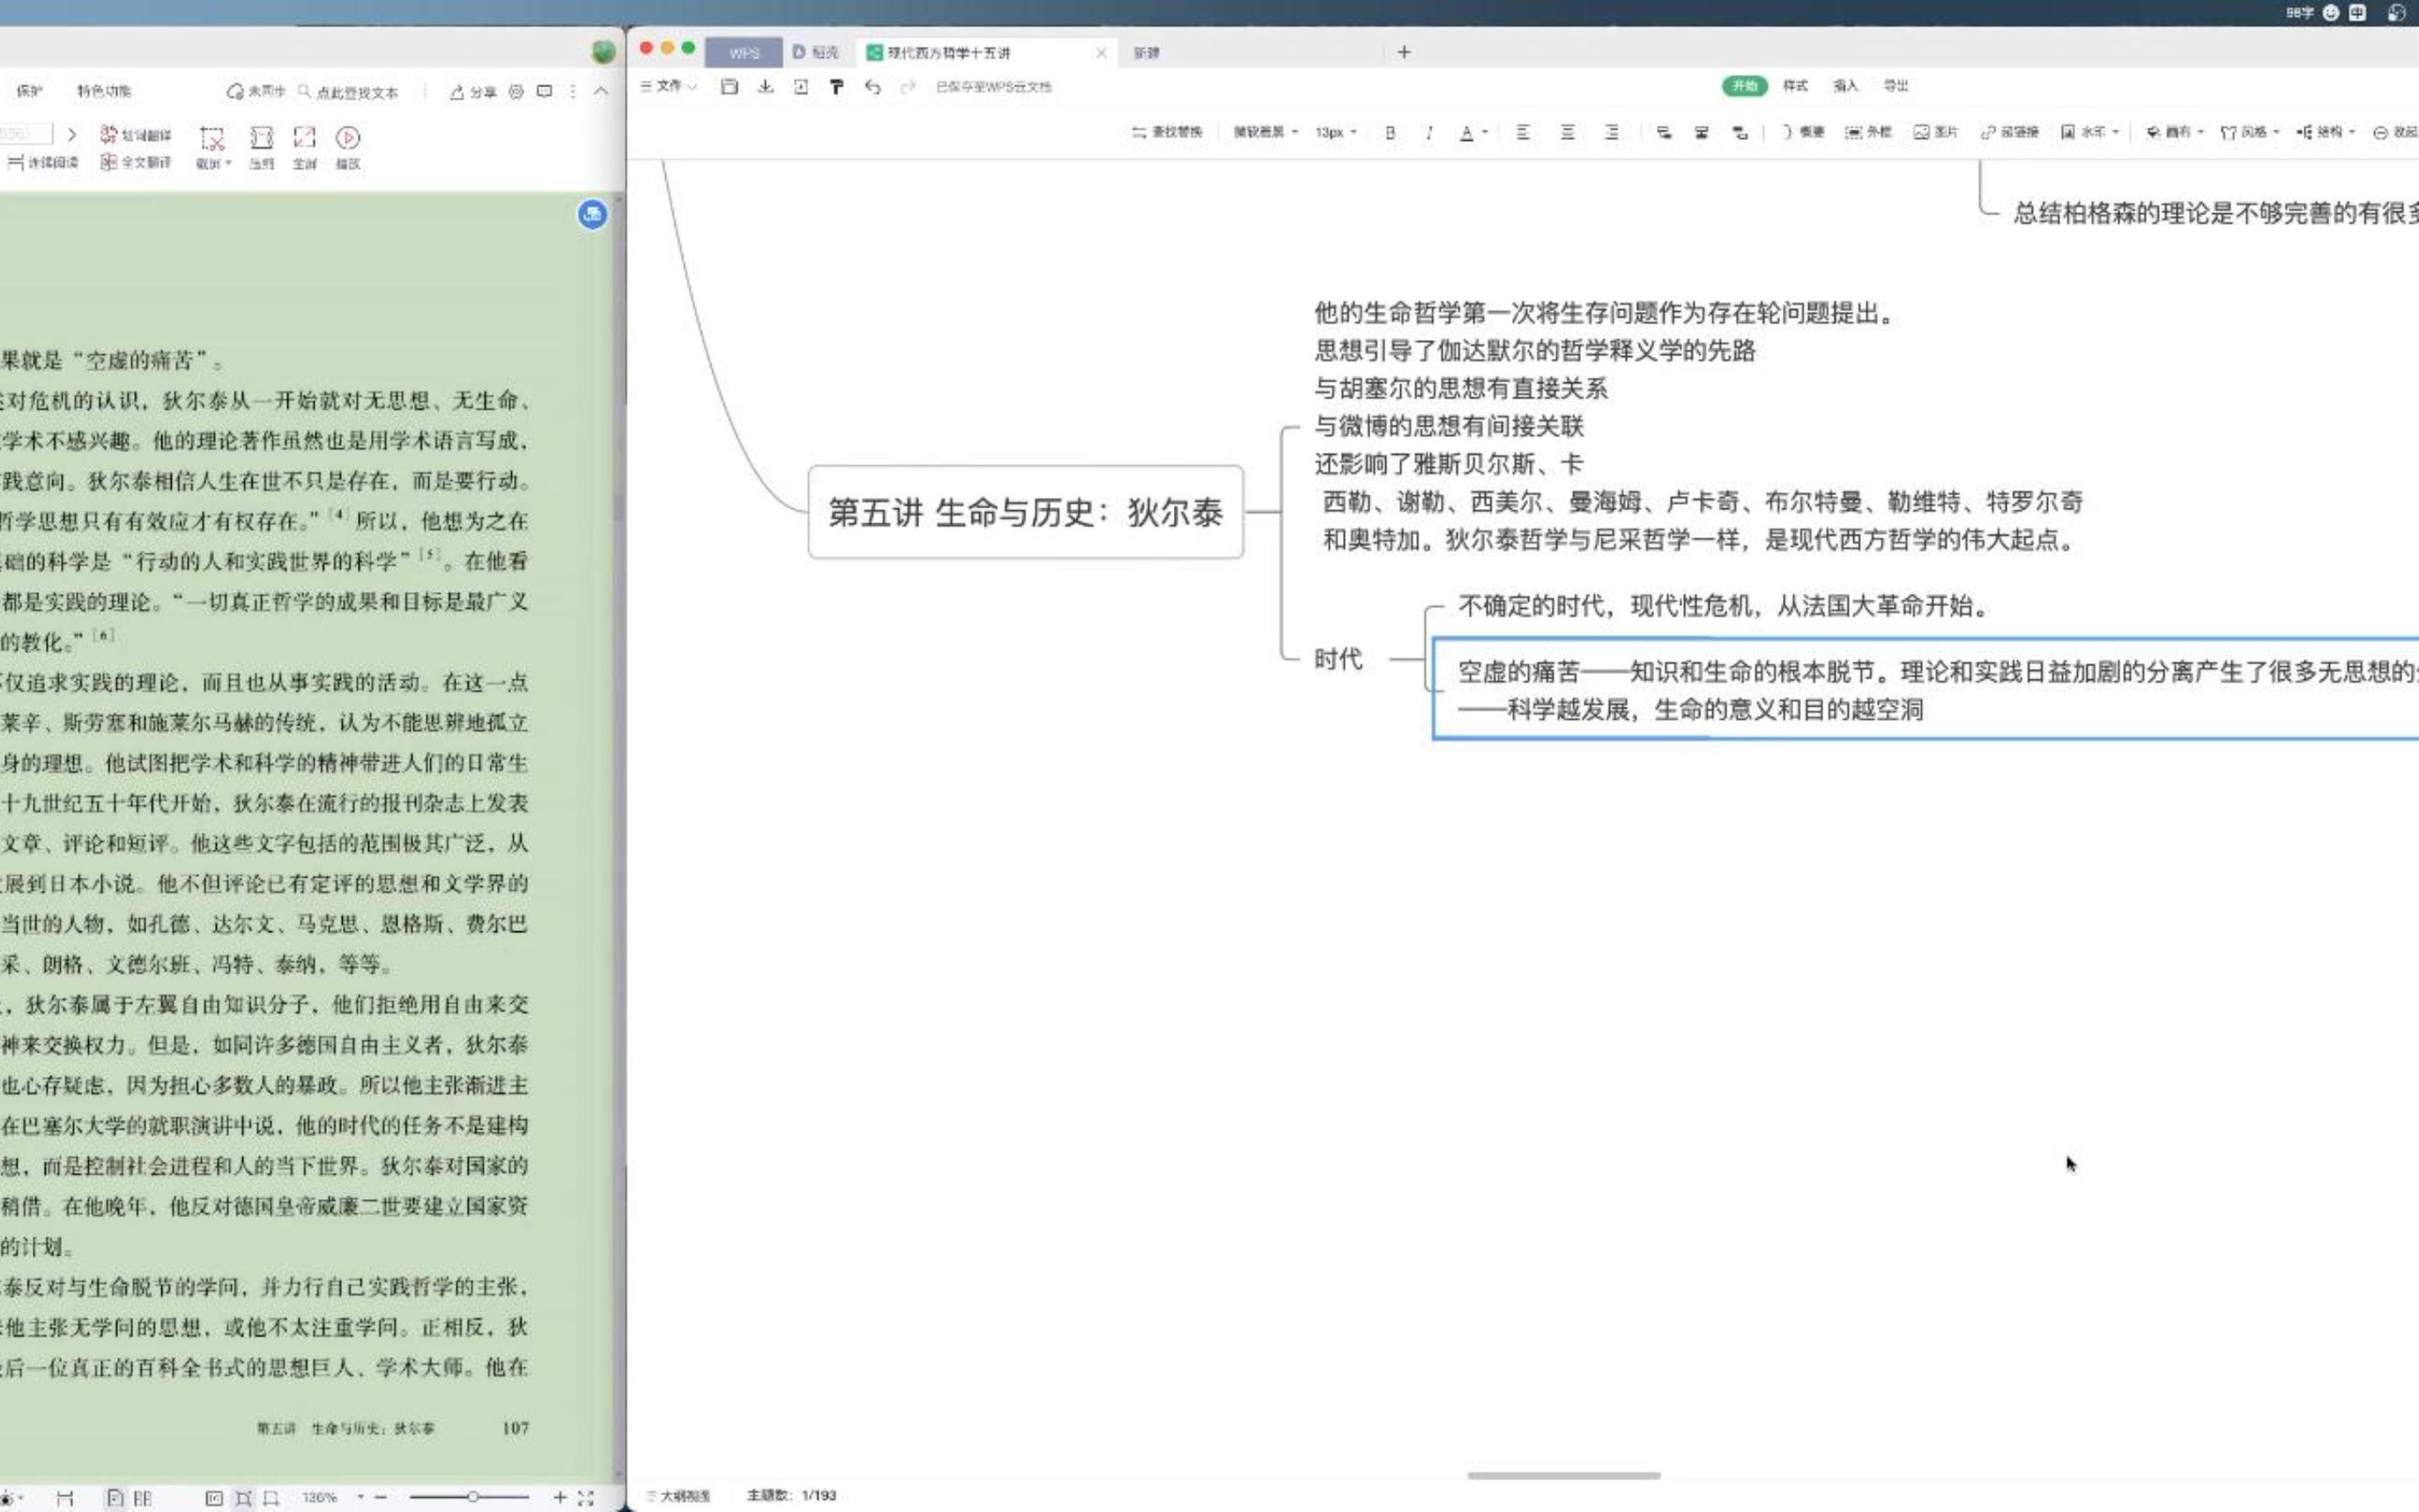Align node text center
This screenshot has width=2419, height=1512.
tap(1567, 132)
